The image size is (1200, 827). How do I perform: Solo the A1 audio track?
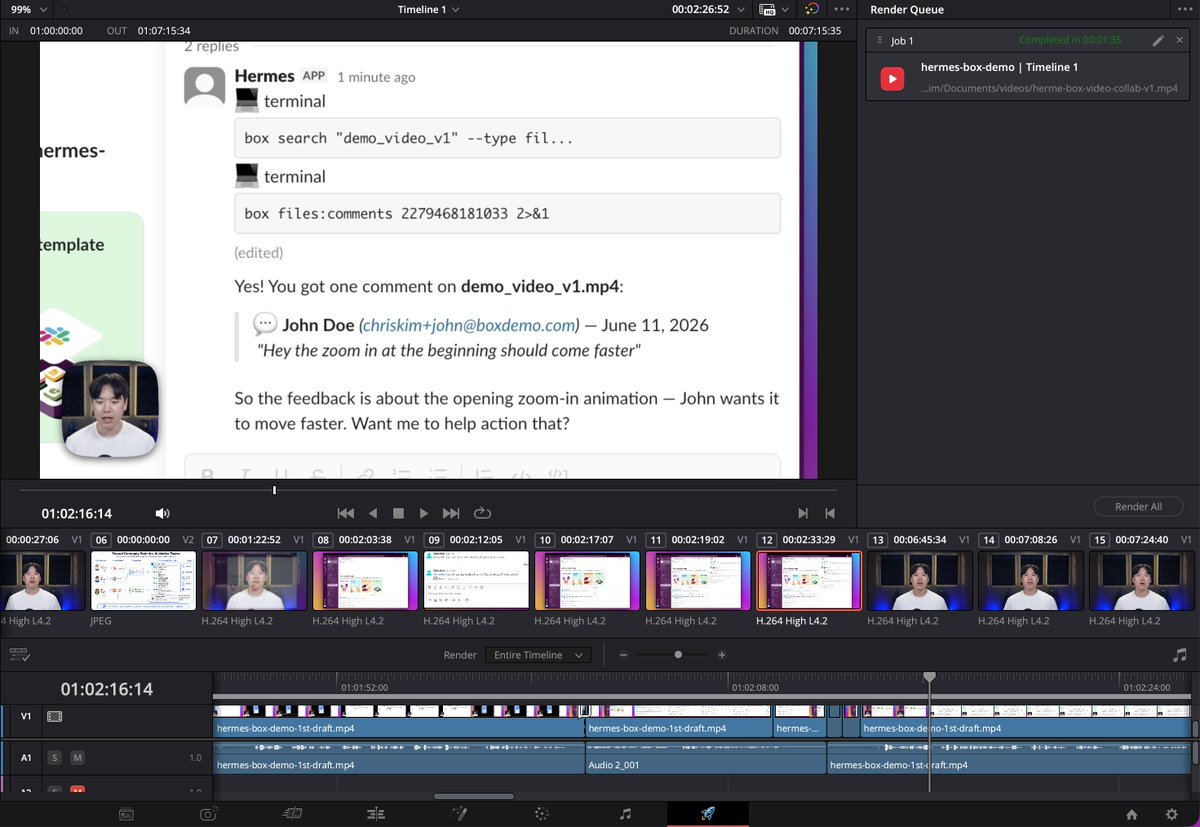(x=55, y=758)
